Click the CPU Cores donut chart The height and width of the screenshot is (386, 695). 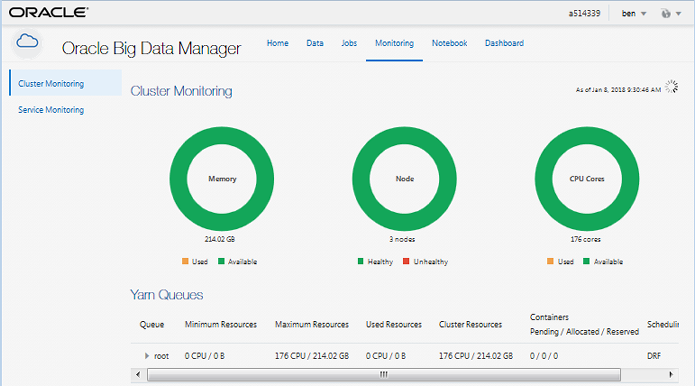point(587,179)
